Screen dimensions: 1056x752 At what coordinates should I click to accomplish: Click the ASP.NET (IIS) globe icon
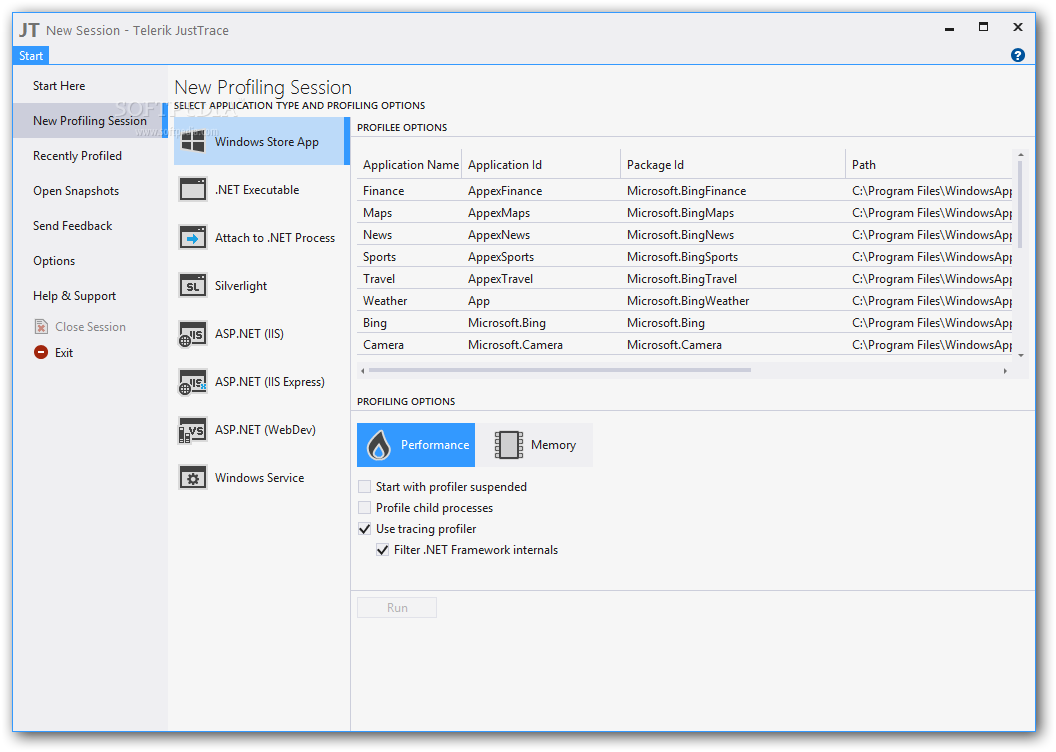(x=193, y=334)
